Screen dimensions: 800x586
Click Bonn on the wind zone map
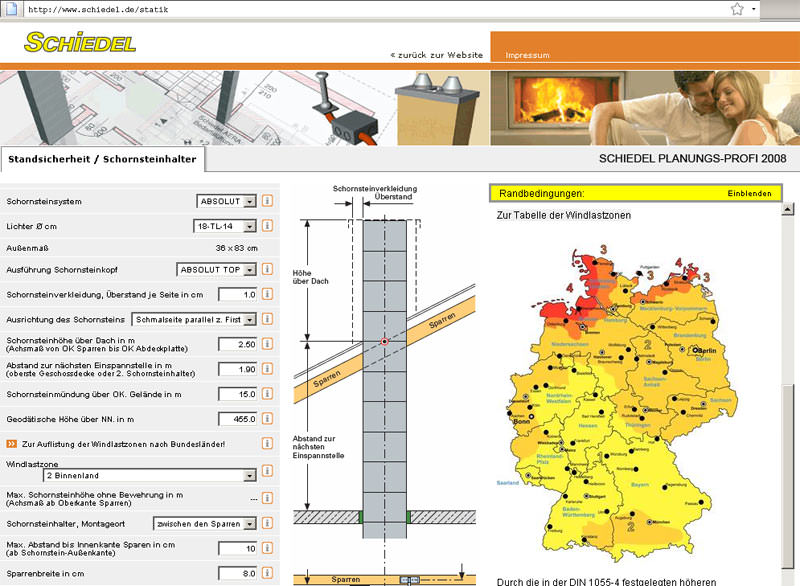click(523, 421)
